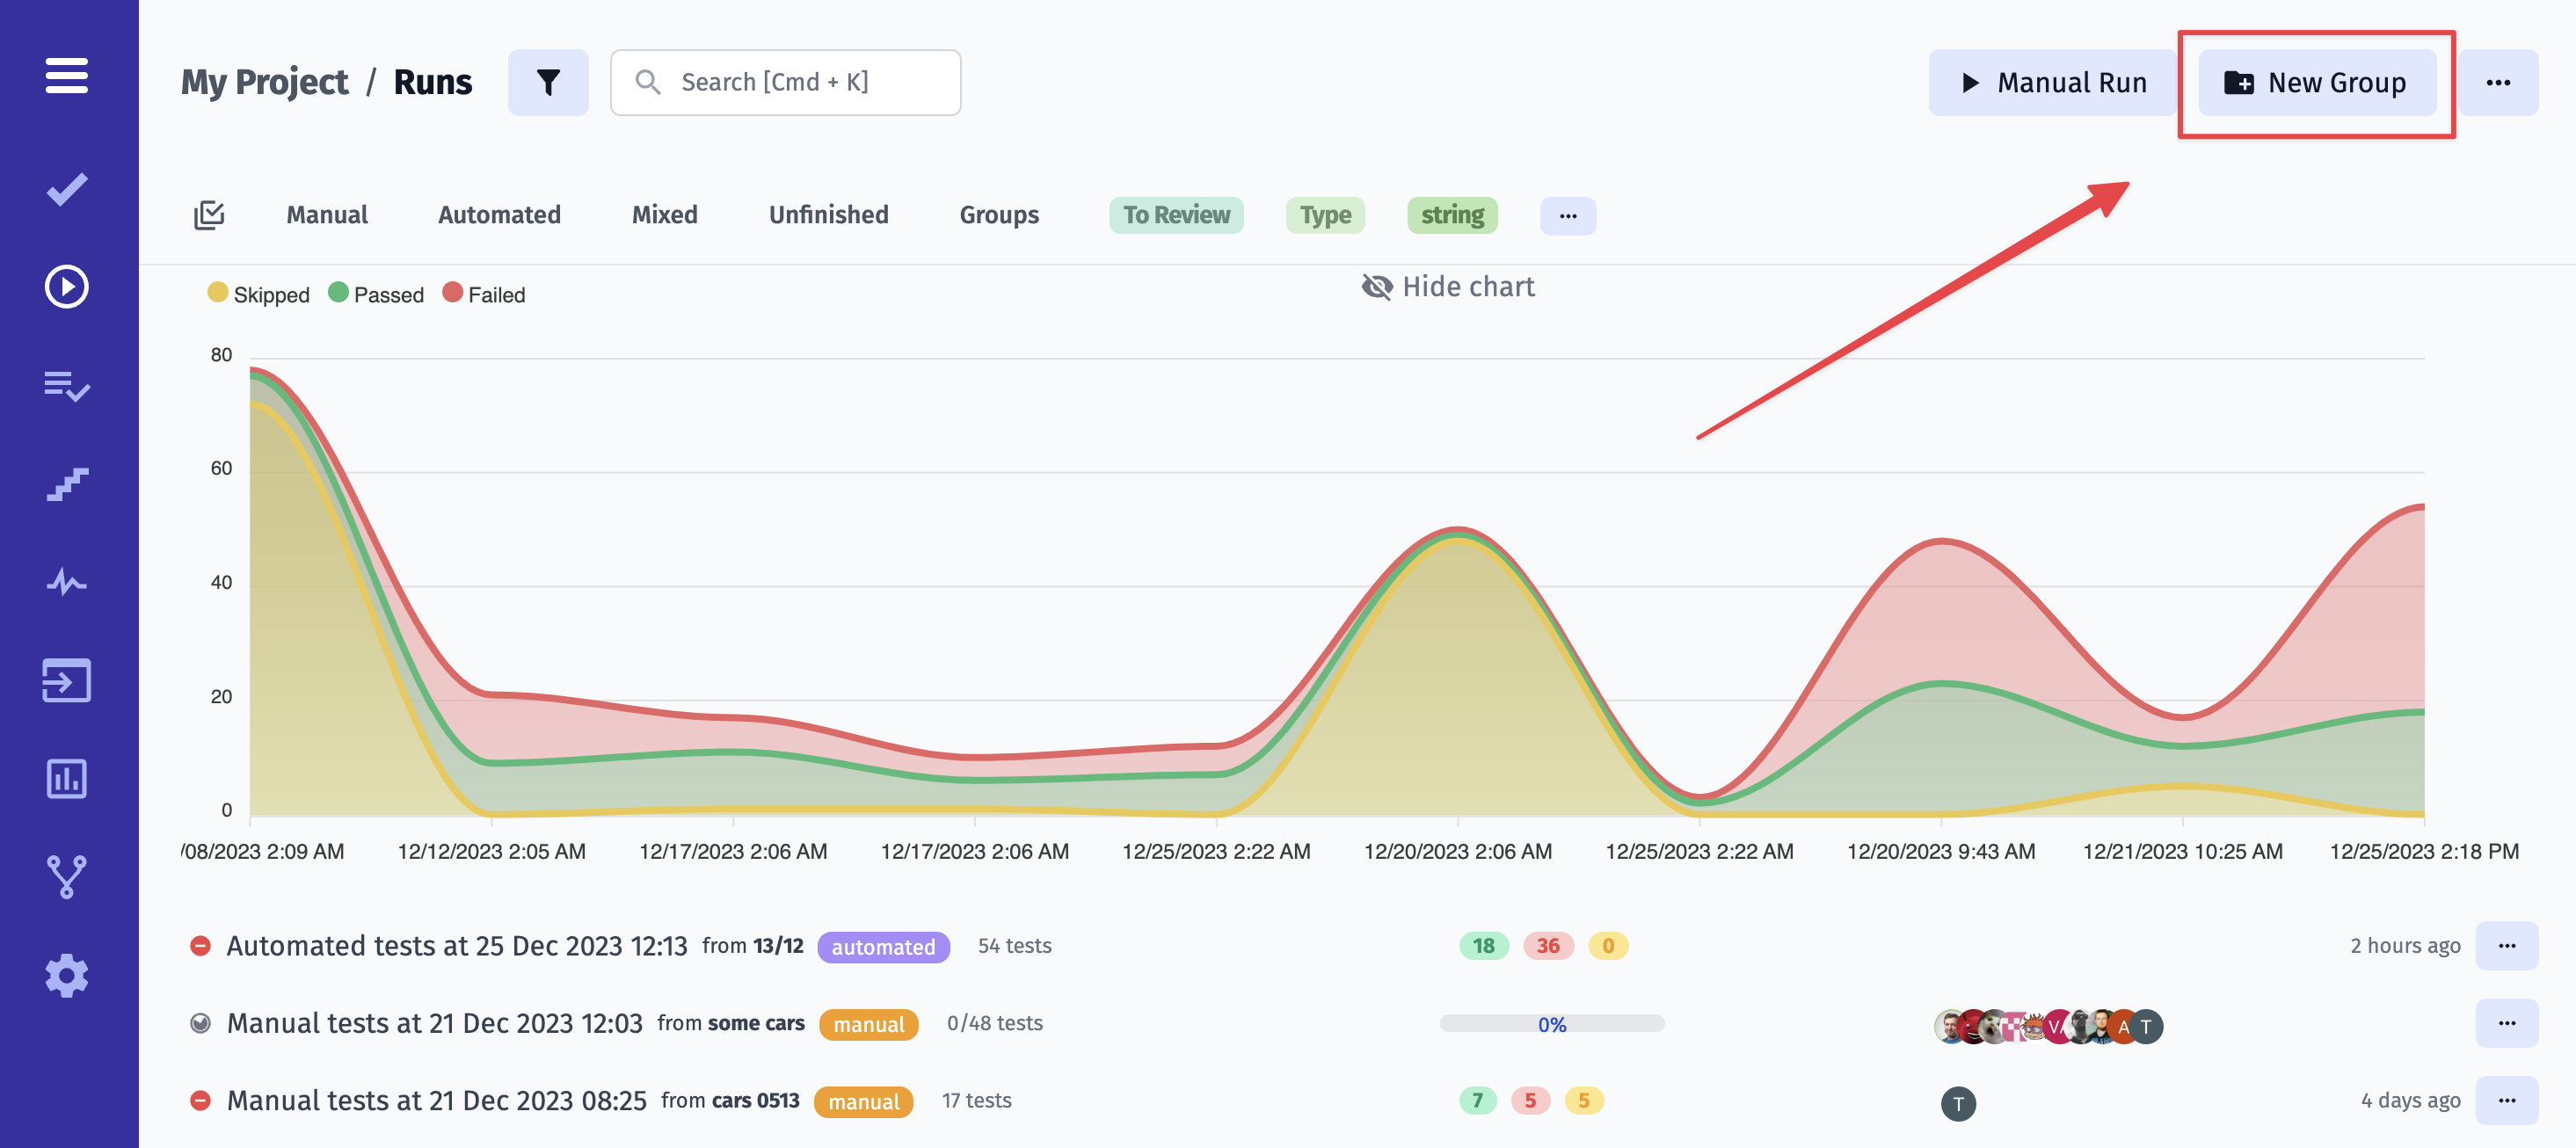The width and height of the screenshot is (2576, 1148).
Task: Open the Analytics bar-chart sidebar icon
Action: point(66,778)
